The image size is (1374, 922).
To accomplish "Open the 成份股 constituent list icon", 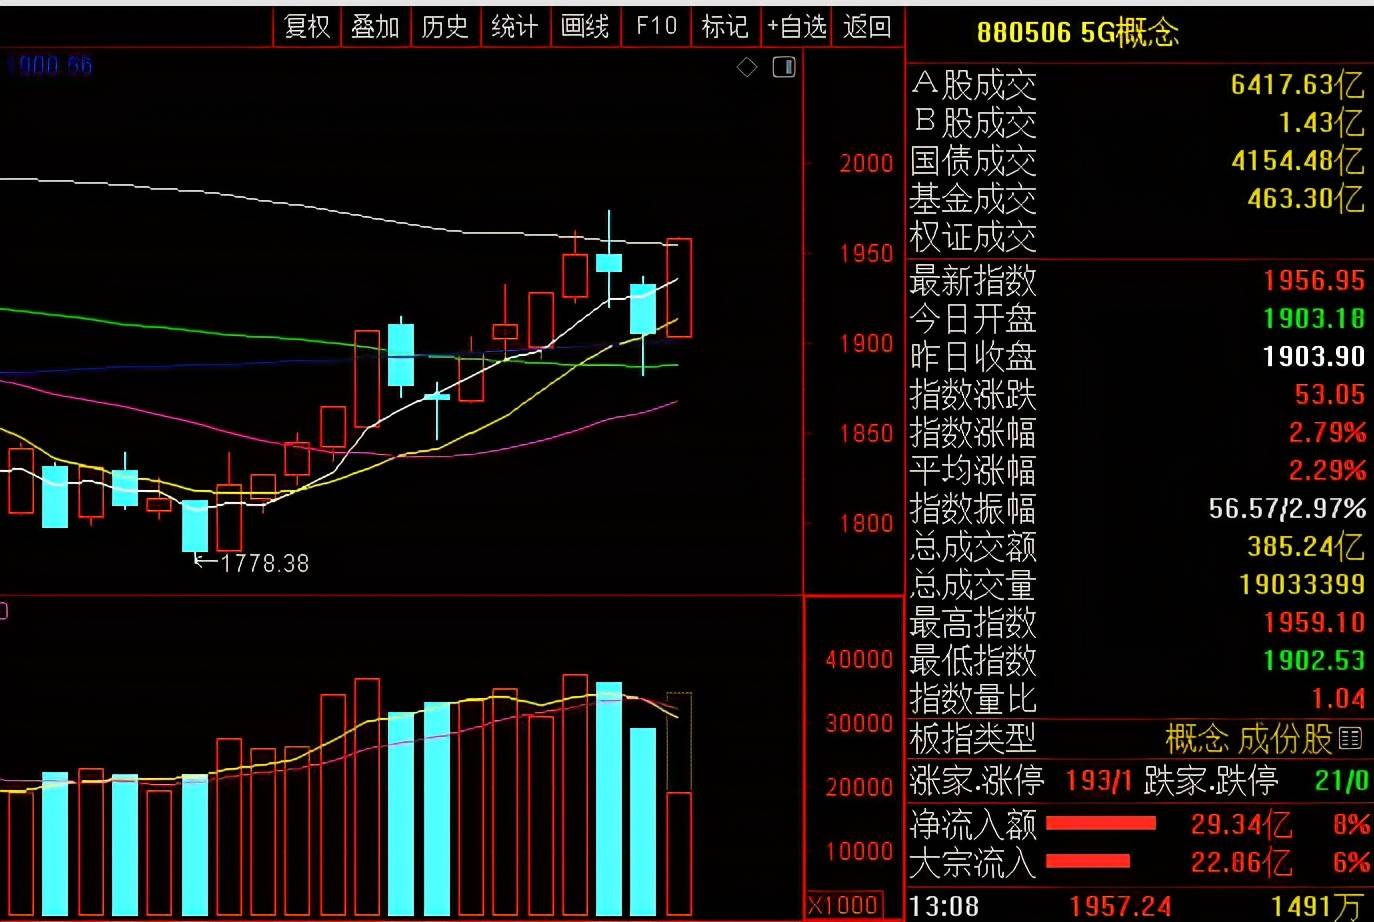I will (x=1350, y=739).
